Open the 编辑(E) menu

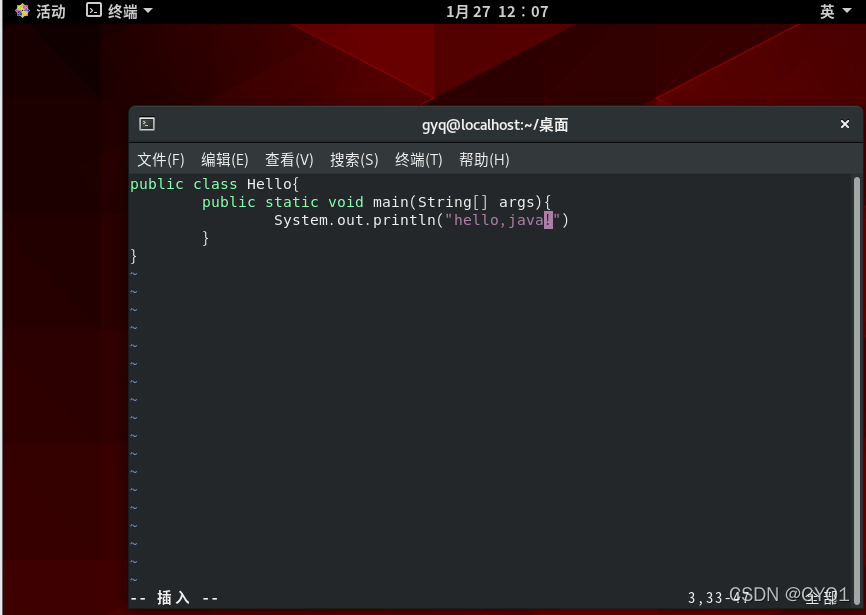pyautogui.click(x=224, y=159)
